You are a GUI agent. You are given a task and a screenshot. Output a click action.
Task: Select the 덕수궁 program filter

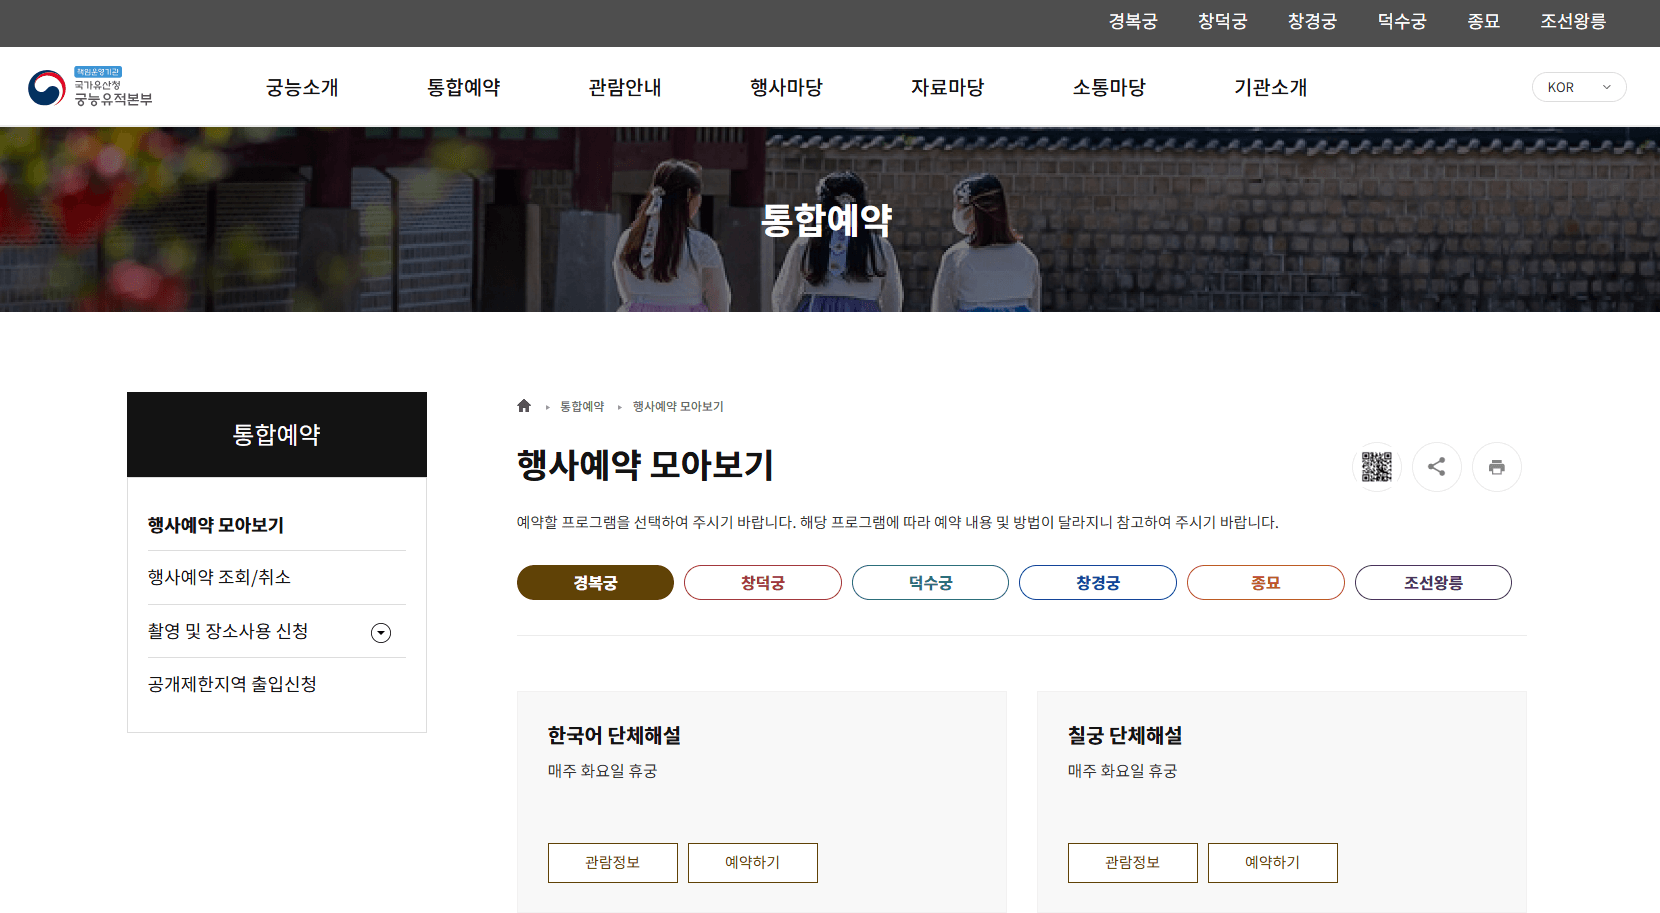click(929, 582)
